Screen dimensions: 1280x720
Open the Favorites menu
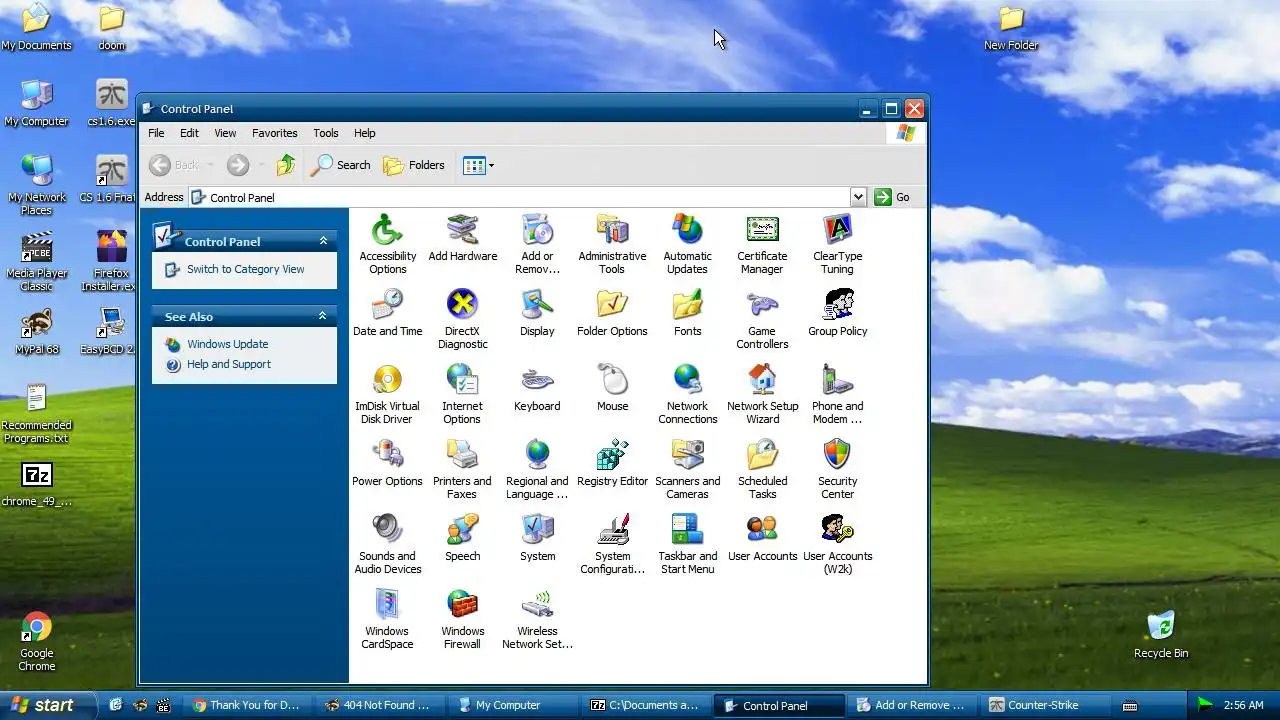(x=274, y=133)
